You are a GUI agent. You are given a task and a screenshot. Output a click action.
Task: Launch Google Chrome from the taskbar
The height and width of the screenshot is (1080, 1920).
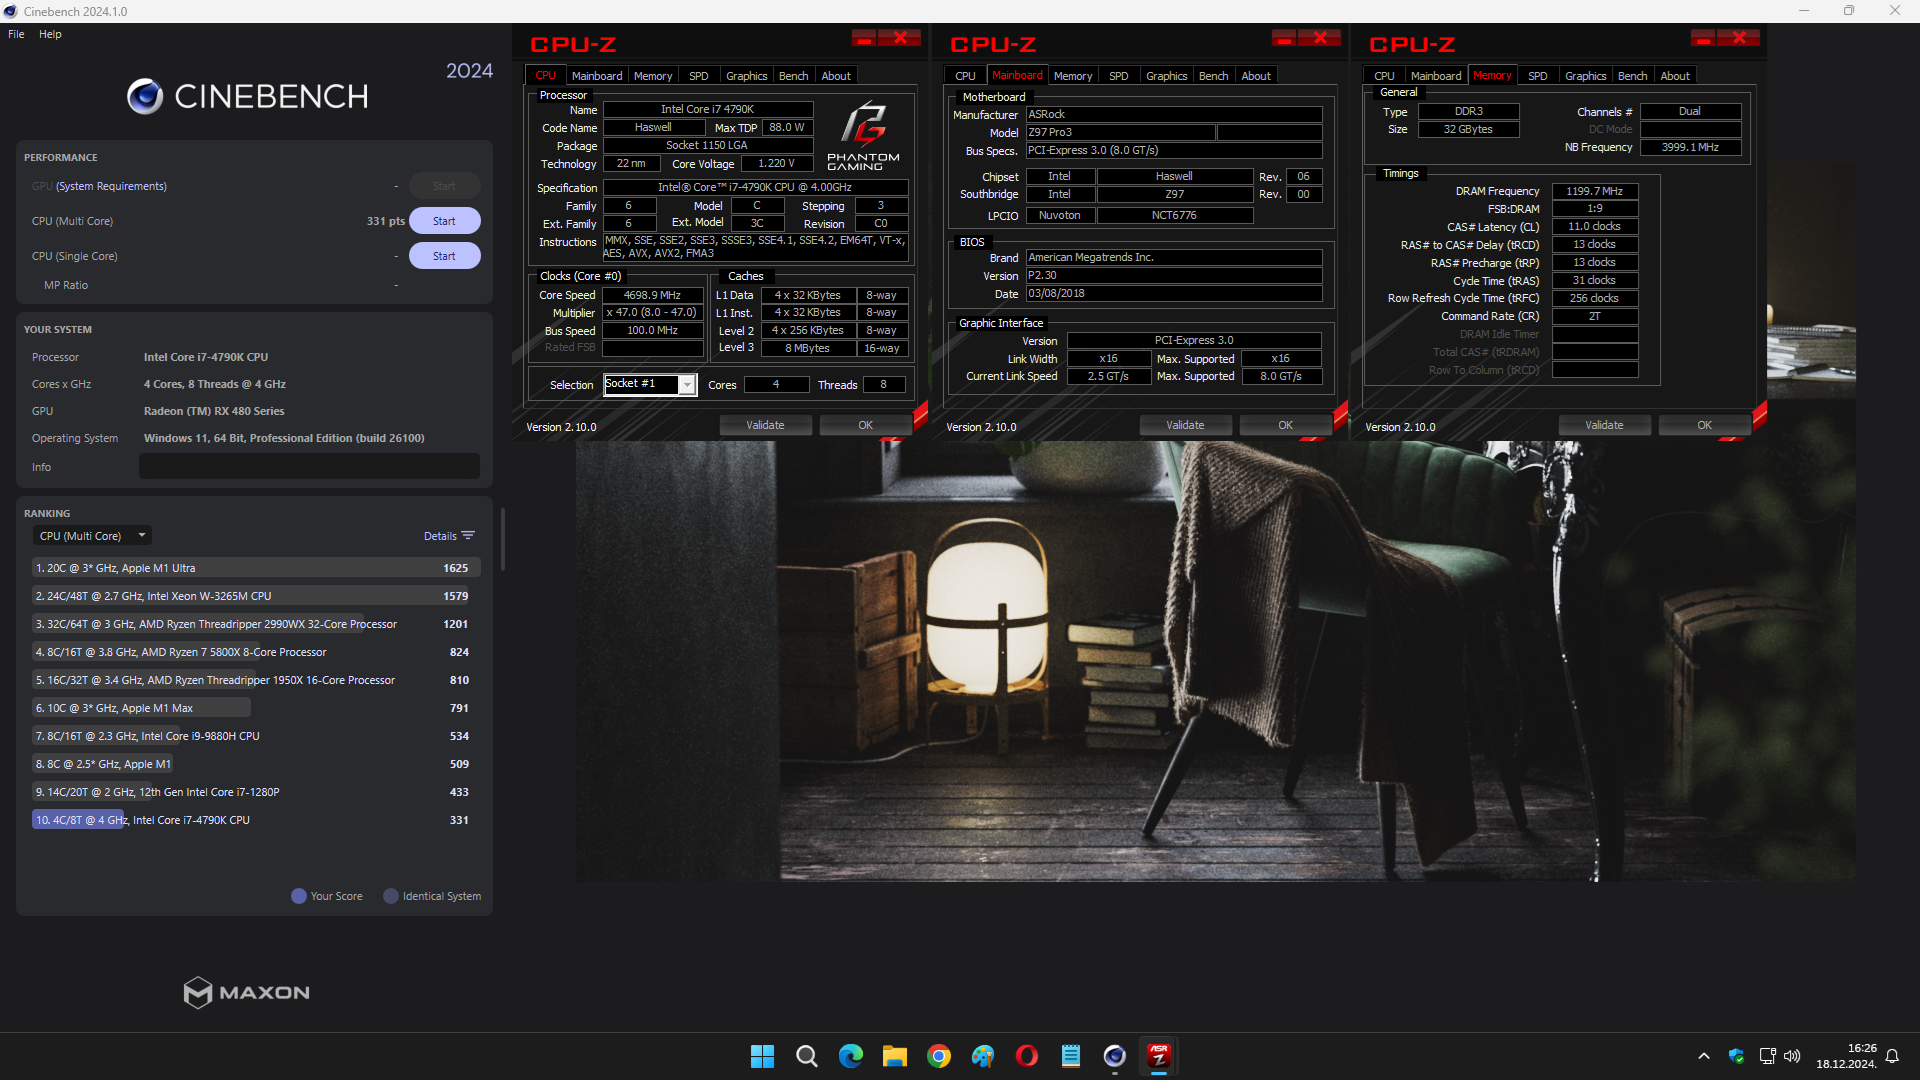click(x=938, y=1056)
